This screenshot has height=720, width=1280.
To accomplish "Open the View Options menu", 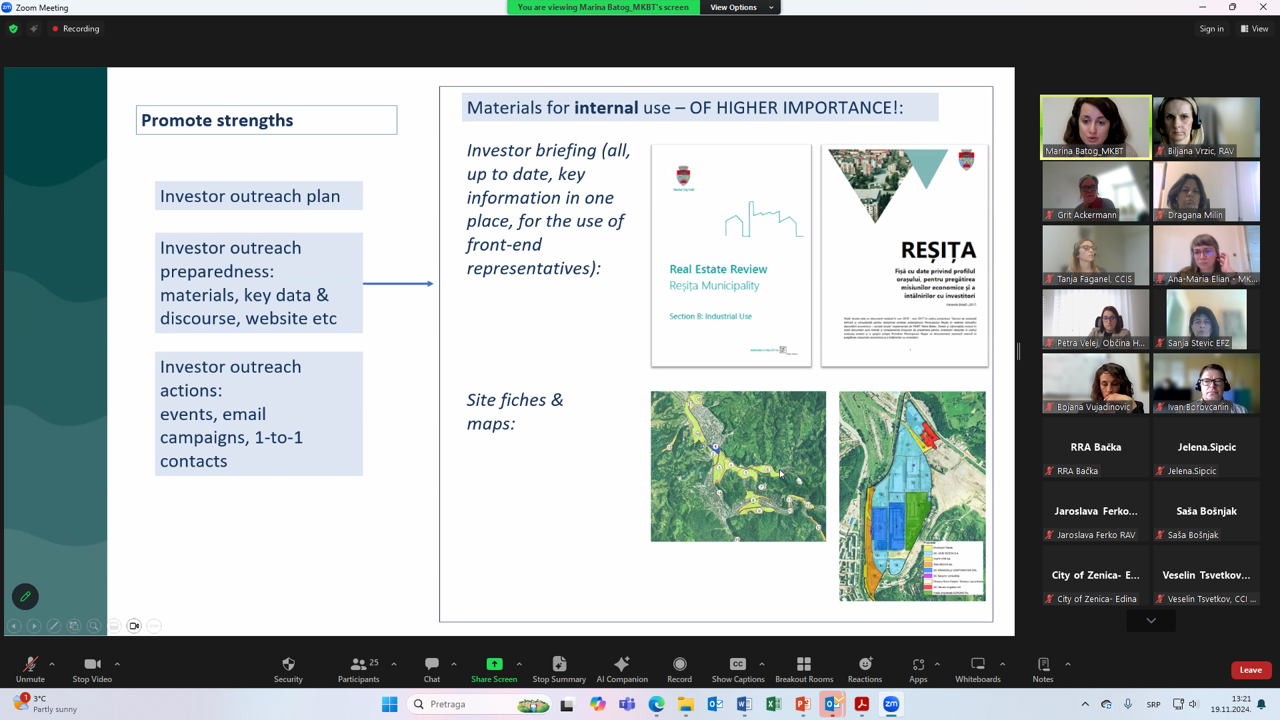I will point(741,7).
